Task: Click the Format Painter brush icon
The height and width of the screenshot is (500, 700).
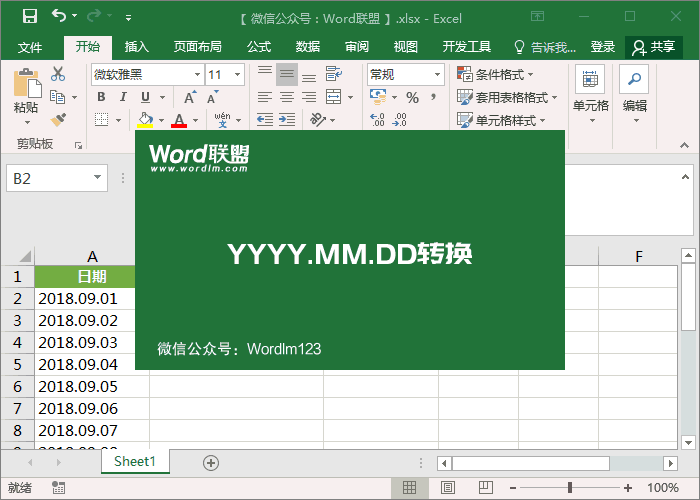Action: pos(58,120)
